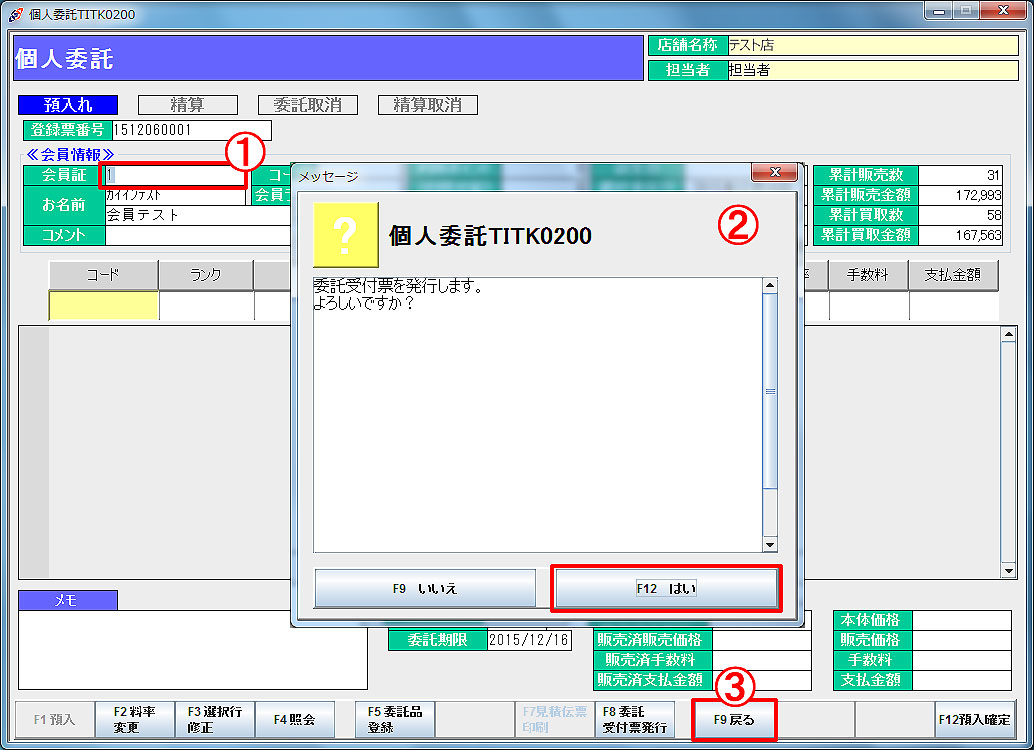This screenshot has height=750, width=1034.
Task: Click the 支払金額 column header
Action: click(x=953, y=275)
